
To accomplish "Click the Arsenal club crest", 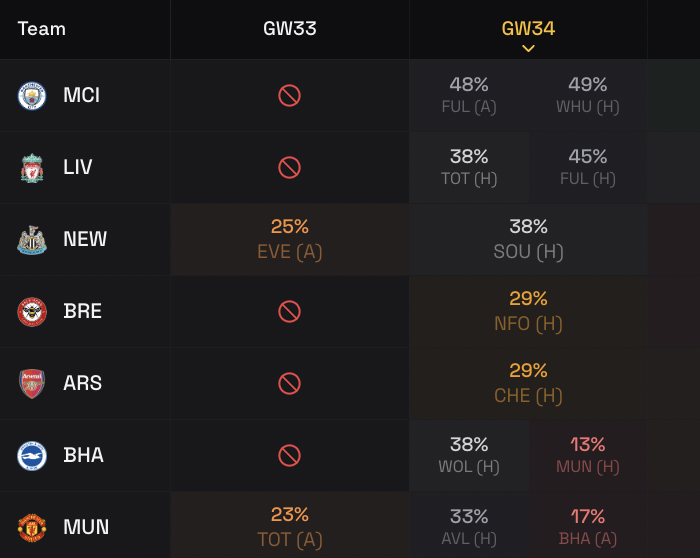I will click(32, 383).
